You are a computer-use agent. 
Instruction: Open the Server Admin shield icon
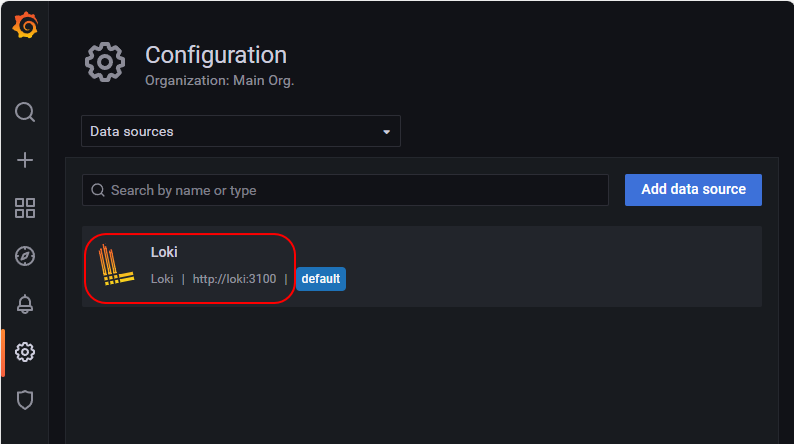tap(25, 400)
